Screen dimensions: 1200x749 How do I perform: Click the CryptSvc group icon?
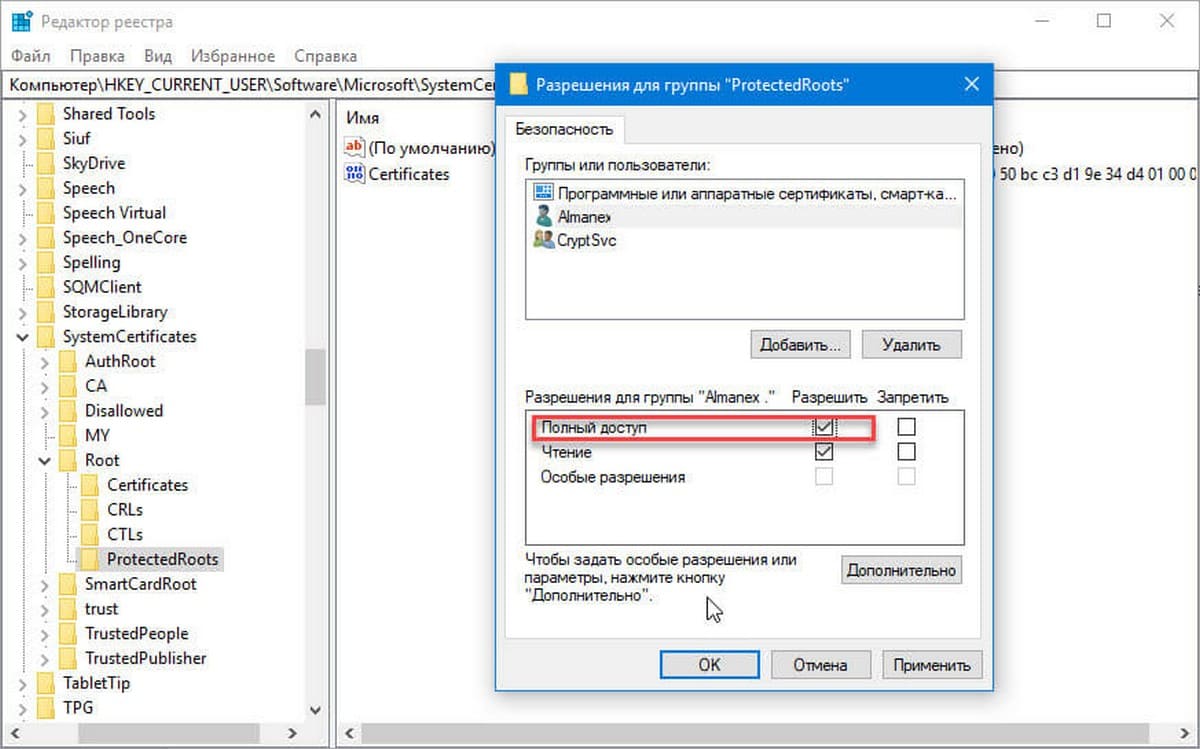[544, 240]
